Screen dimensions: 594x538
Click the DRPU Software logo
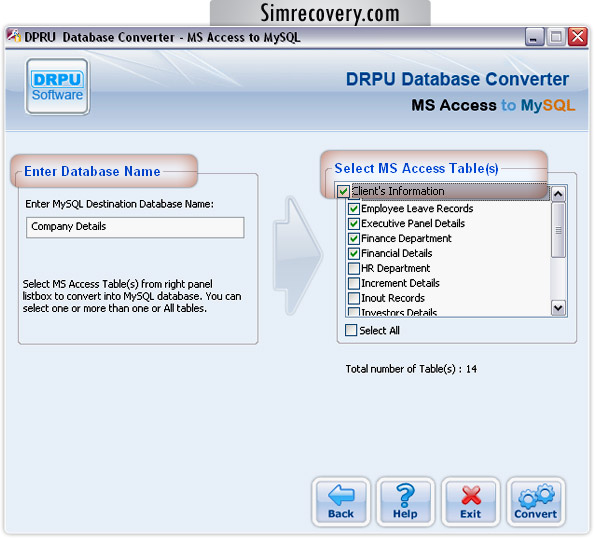pyautogui.click(x=57, y=86)
